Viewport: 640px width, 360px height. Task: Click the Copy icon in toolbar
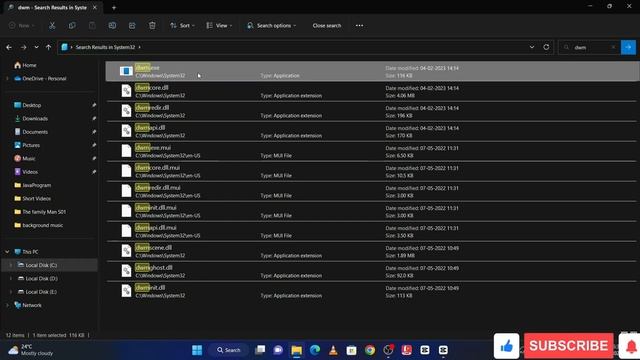tap(72, 25)
